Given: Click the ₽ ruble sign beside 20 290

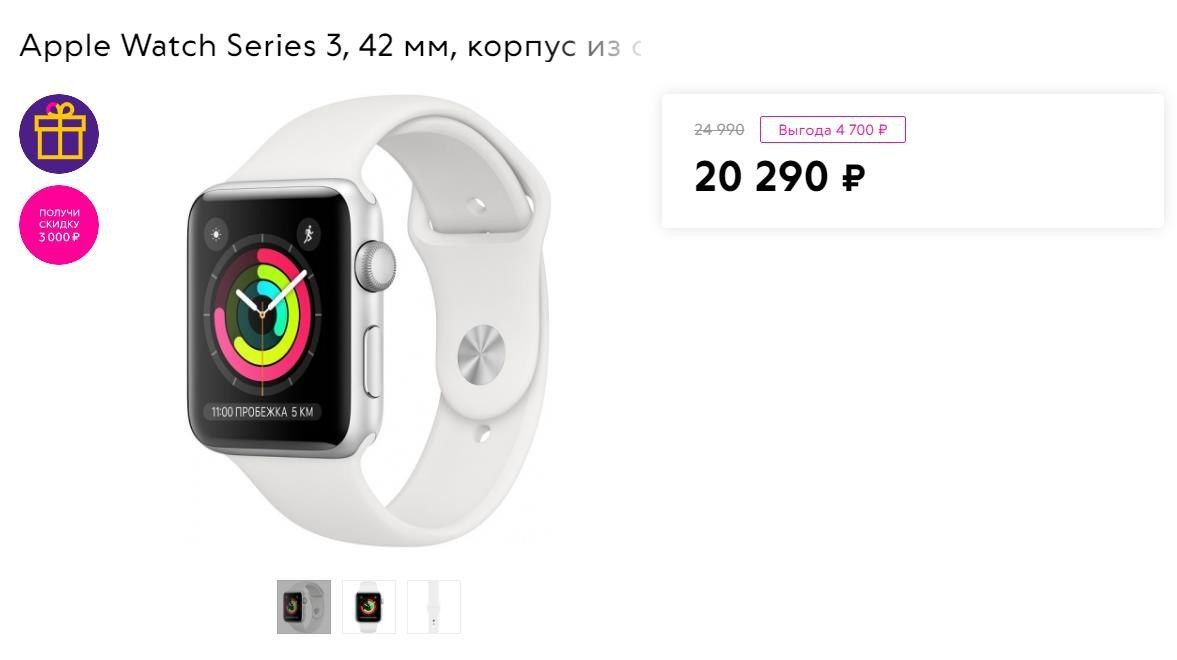Looking at the screenshot, I should coord(853,178).
